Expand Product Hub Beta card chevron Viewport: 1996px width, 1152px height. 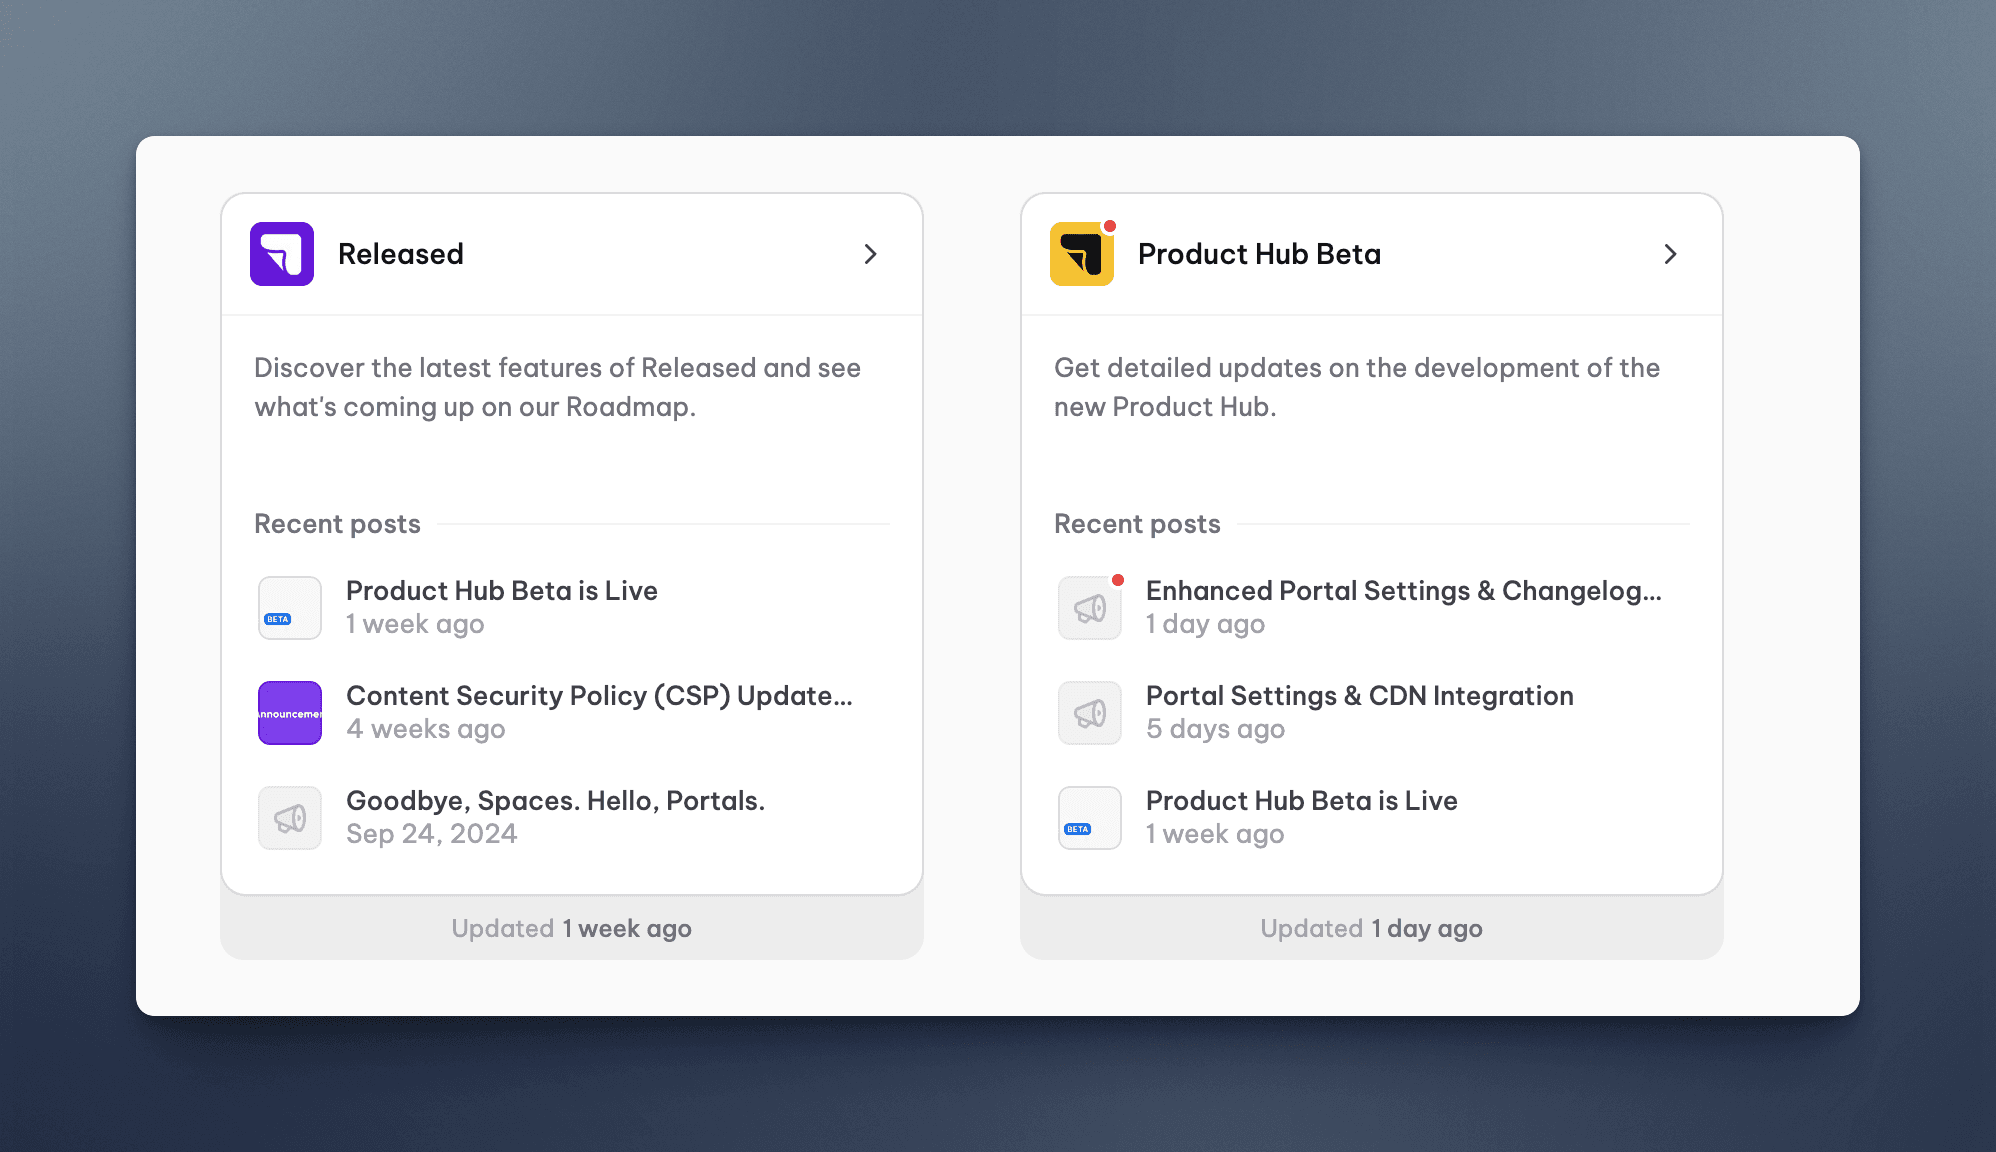pyautogui.click(x=1670, y=254)
